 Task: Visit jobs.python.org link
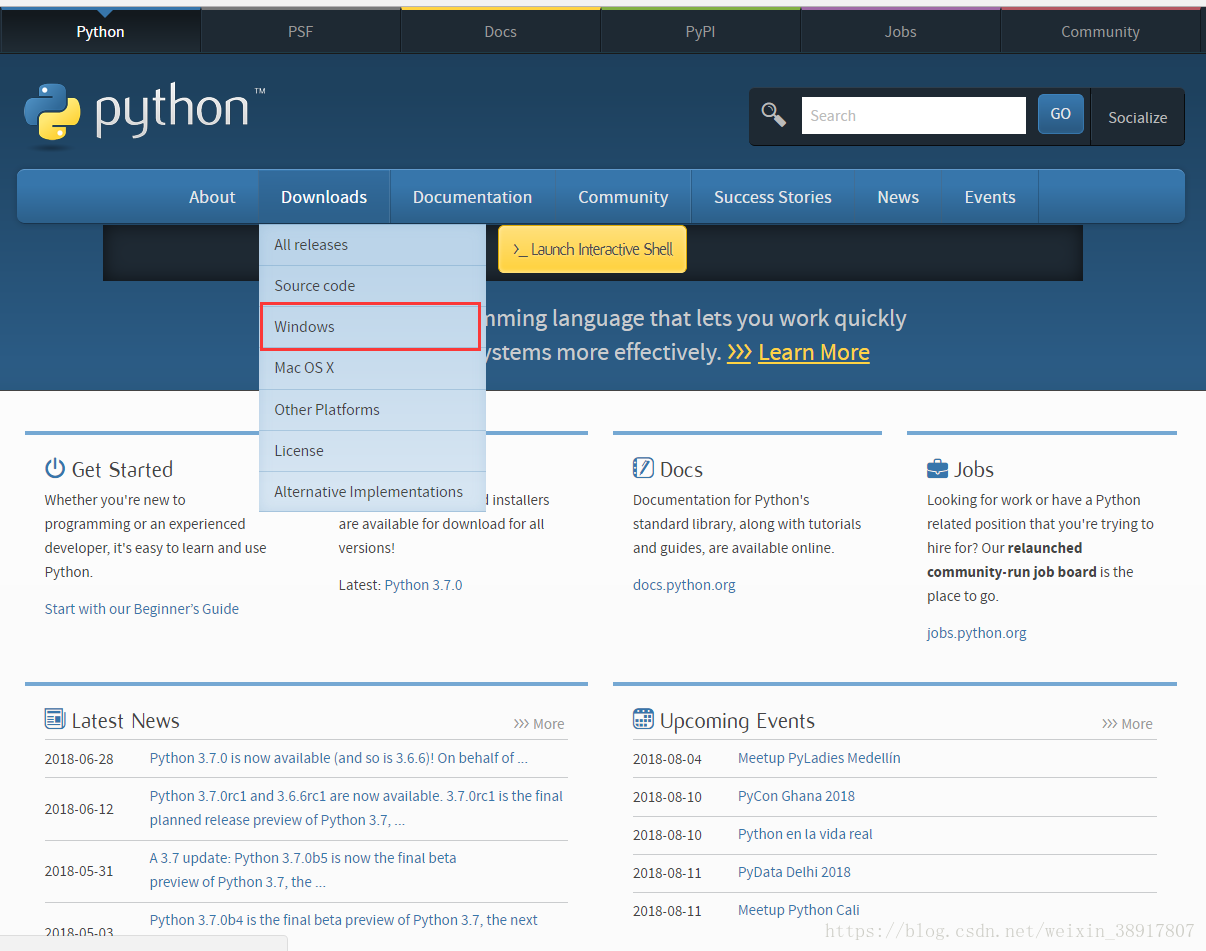977,633
